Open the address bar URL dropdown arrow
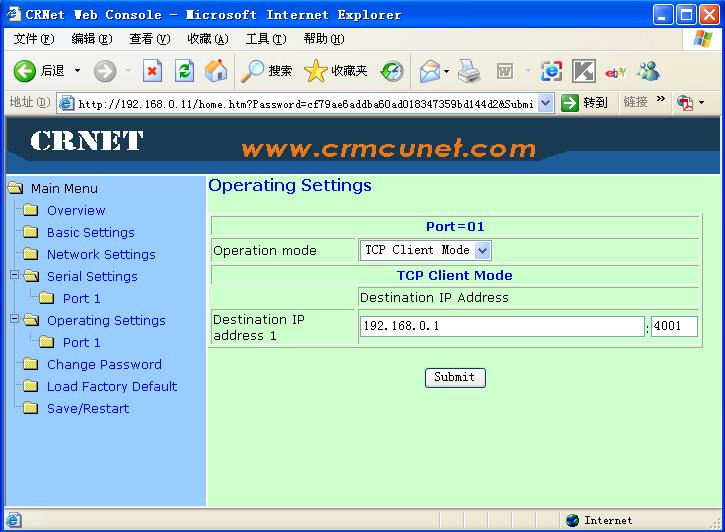Screen dimensions: 725x532 (x=546, y=103)
